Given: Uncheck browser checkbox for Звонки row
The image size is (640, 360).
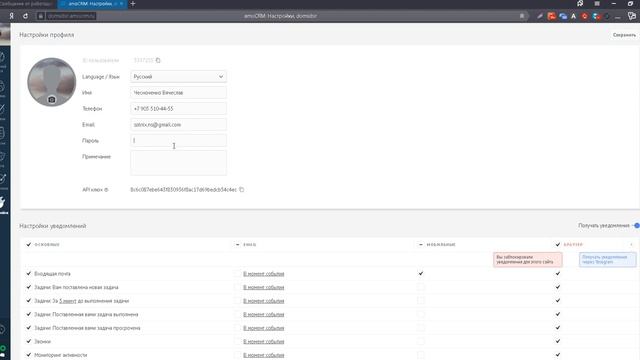Looking at the screenshot, I should coord(558,341).
